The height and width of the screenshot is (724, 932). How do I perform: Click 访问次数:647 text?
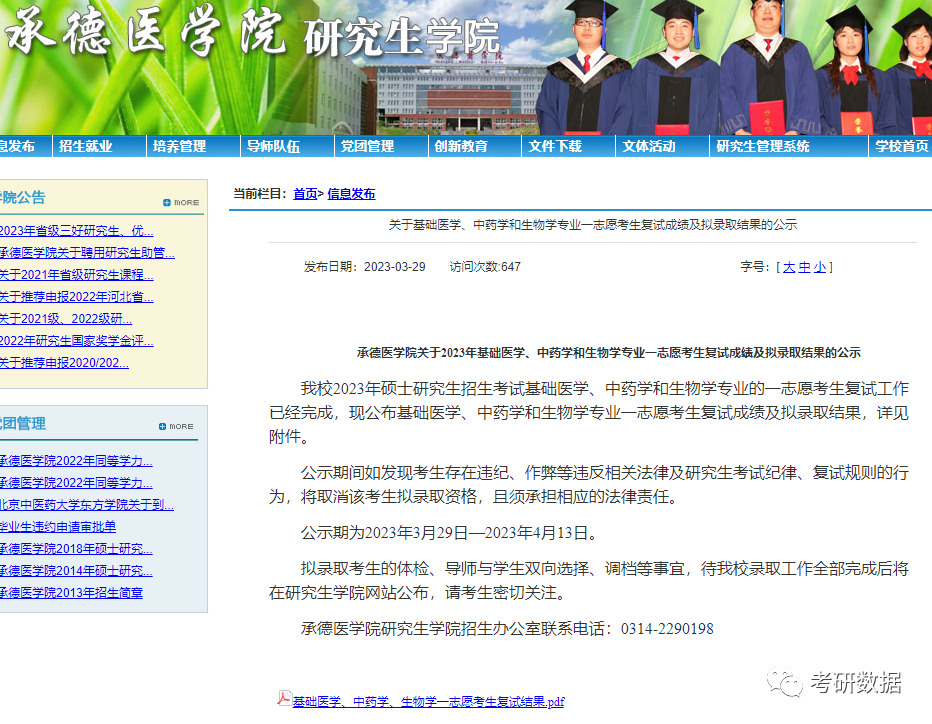pos(485,267)
